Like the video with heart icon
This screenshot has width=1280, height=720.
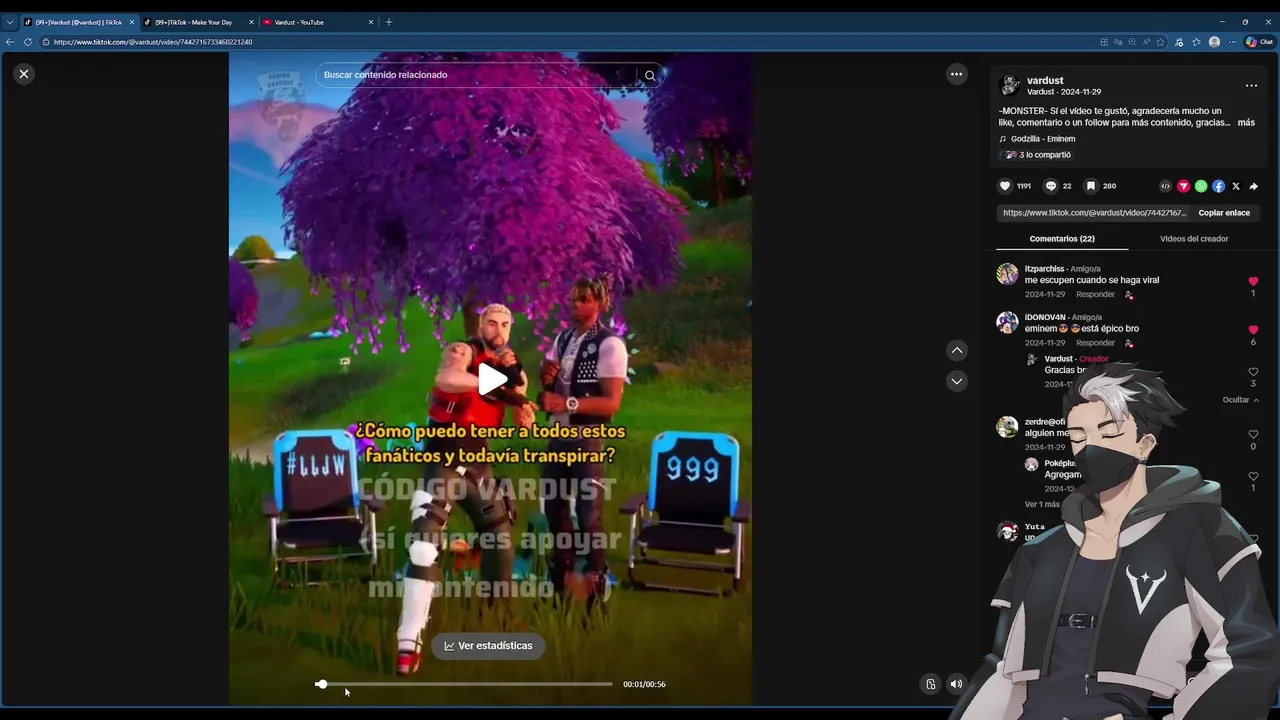[x=1005, y=186]
